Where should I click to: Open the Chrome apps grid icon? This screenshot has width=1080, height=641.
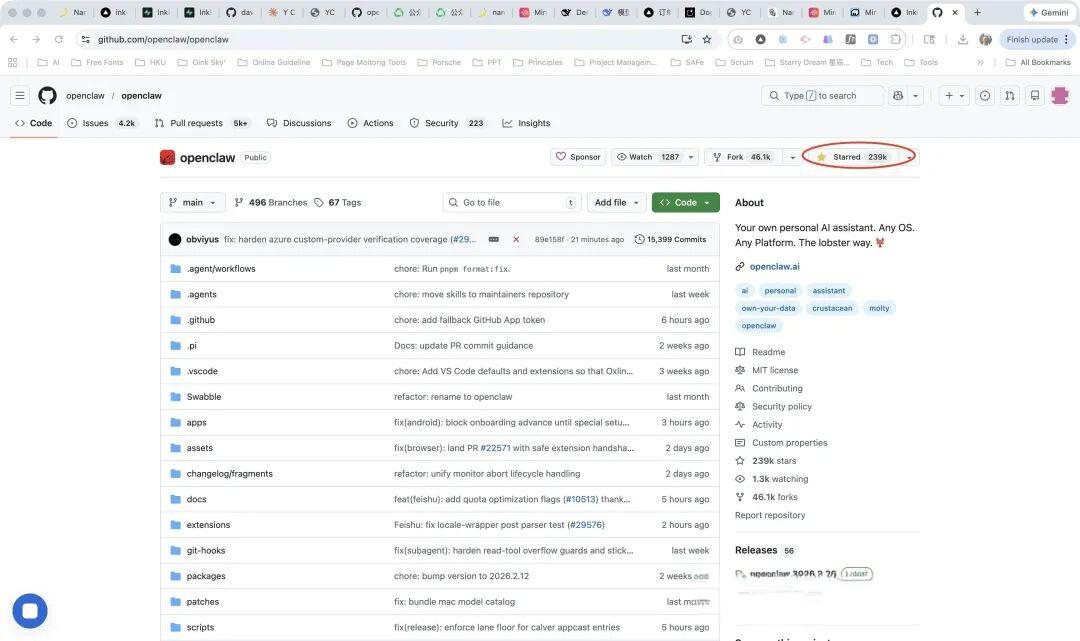tap(12, 62)
